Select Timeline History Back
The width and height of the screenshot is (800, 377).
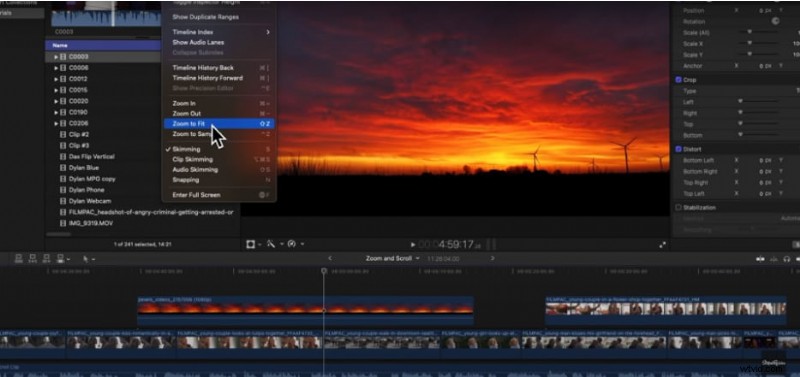(x=219, y=68)
